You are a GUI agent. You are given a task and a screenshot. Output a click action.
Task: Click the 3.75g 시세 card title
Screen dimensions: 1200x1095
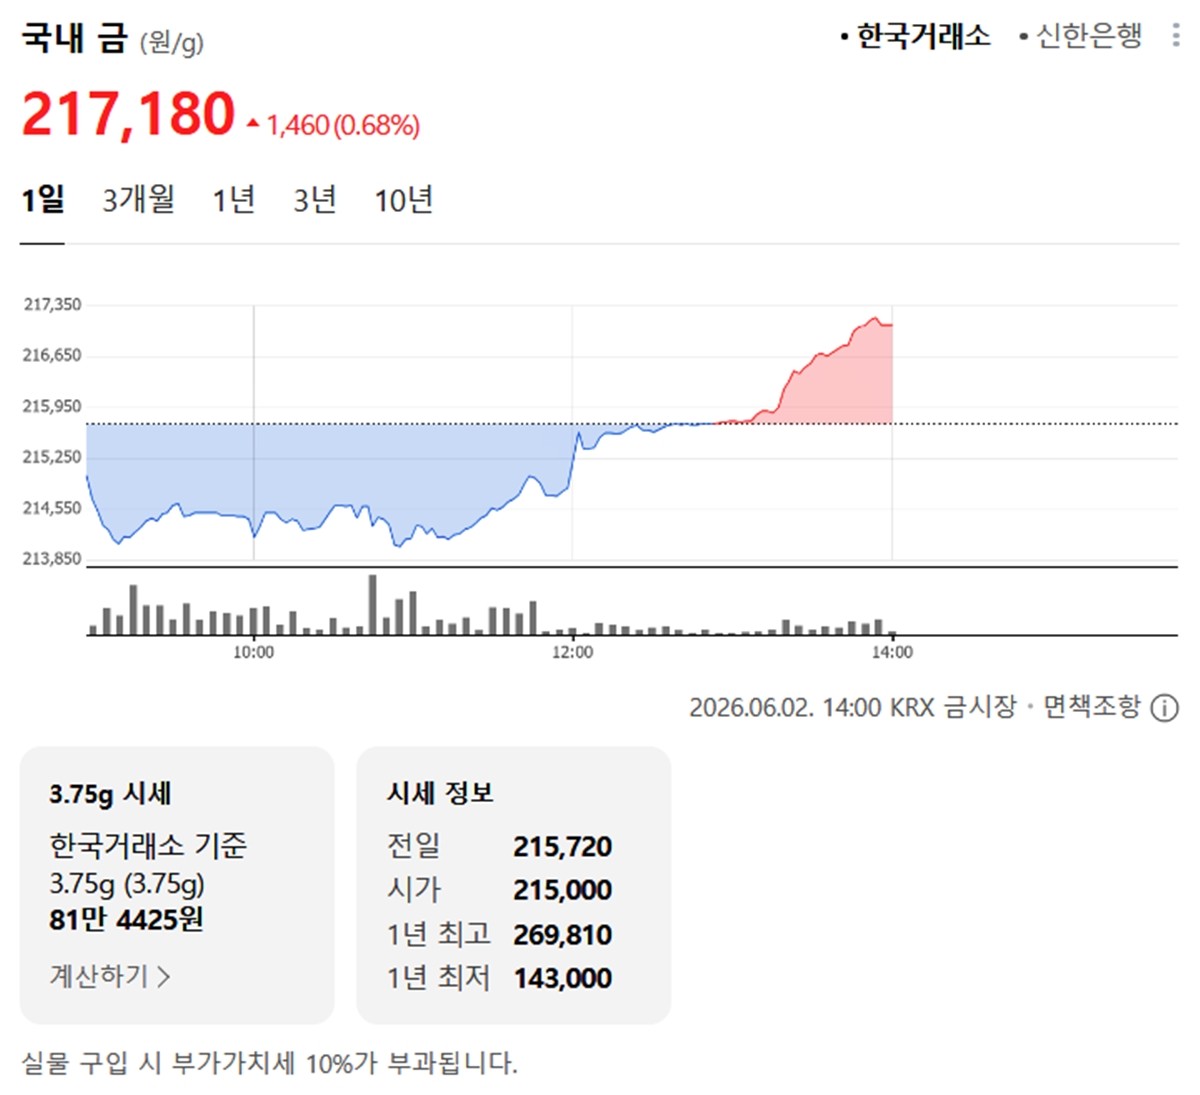[110, 794]
